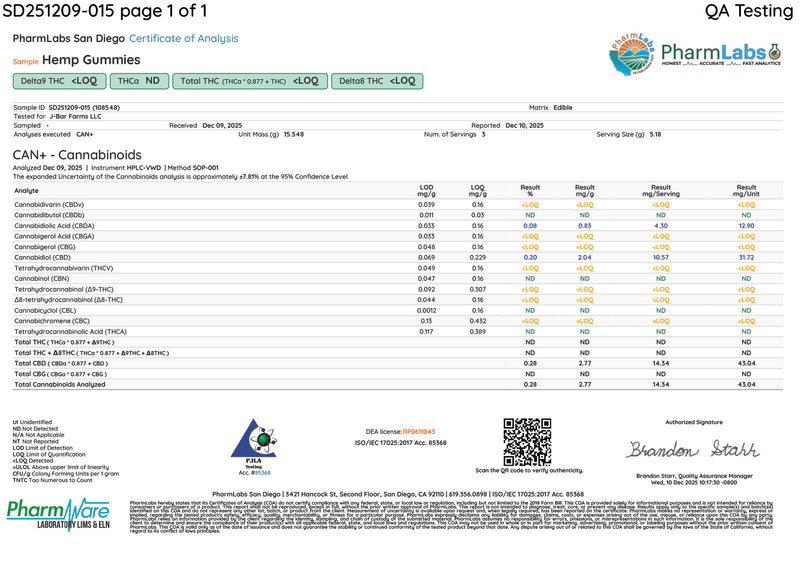Click the Num. of Servings label
The width and height of the screenshot is (800, 572).
pyautogui.click(x=450, y=135)
